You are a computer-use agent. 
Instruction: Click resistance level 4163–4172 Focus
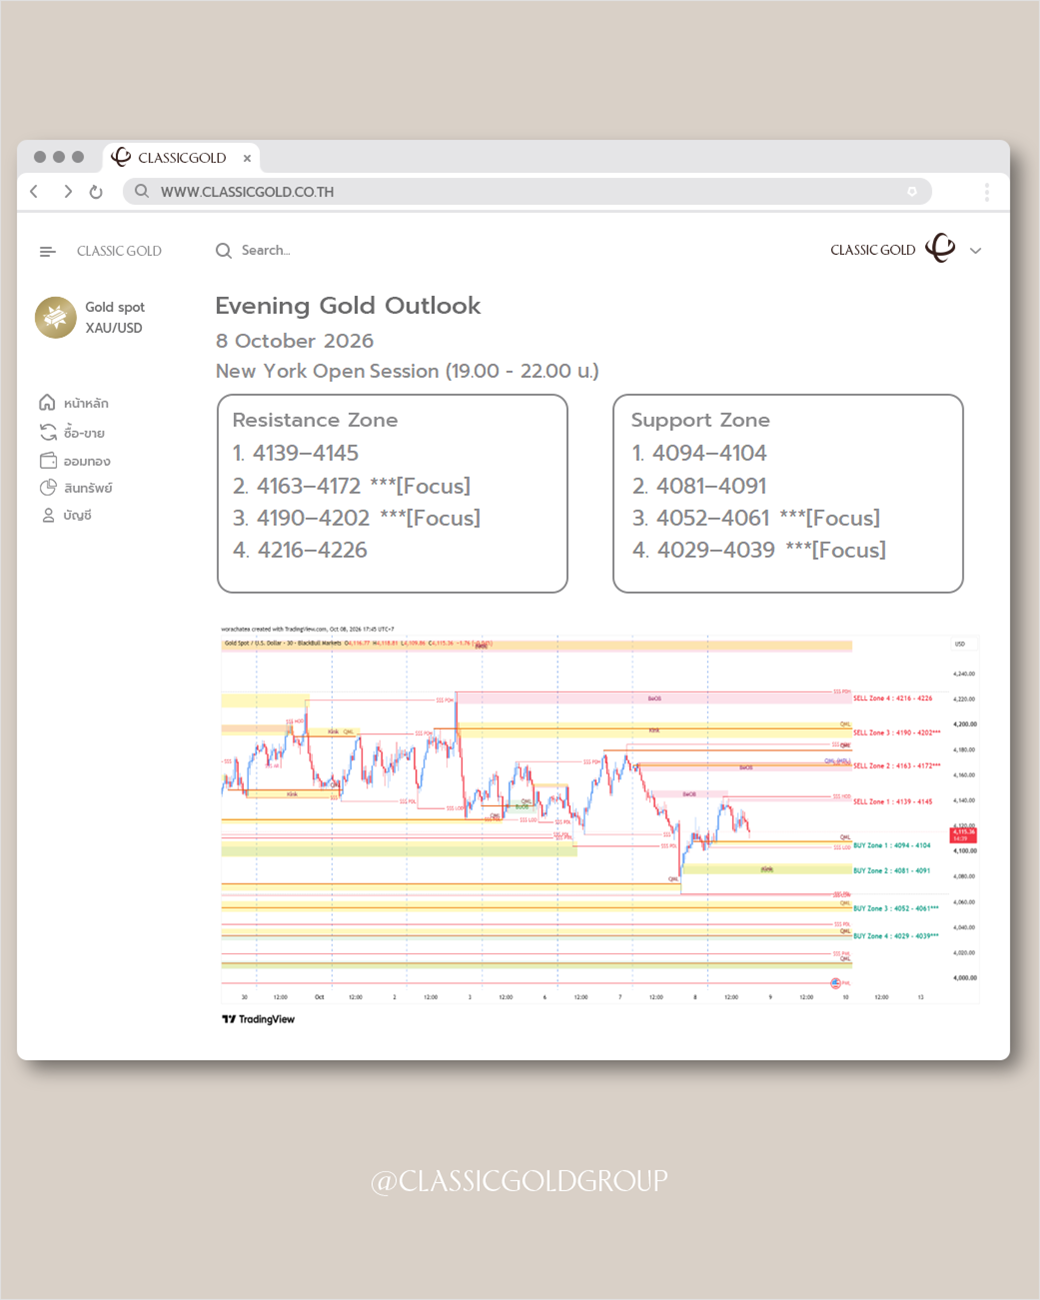pyautogui.click(x=352, y=486)
